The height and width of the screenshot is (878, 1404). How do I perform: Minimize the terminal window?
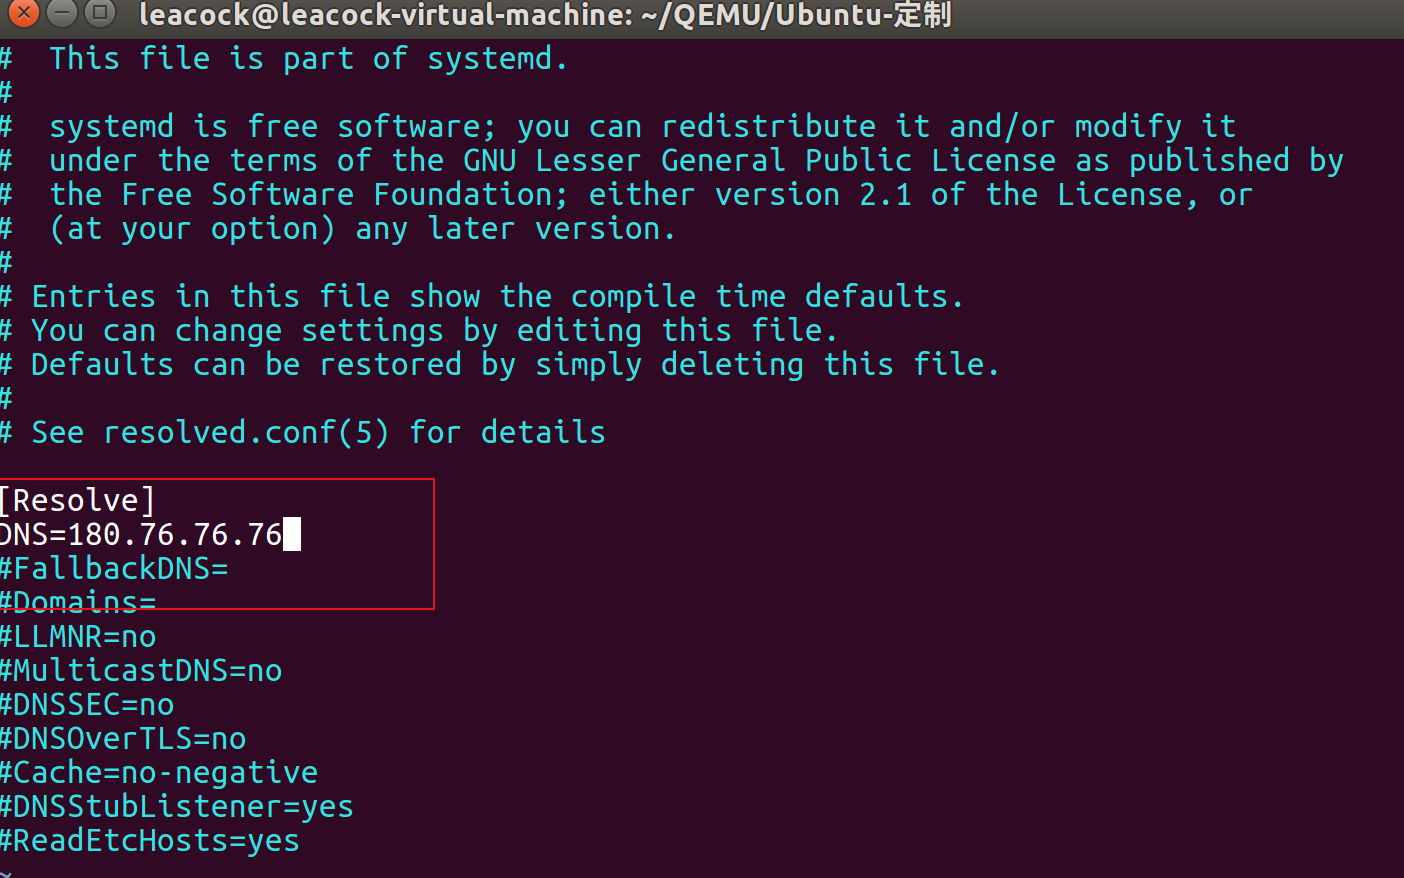[x=62, y=14]
